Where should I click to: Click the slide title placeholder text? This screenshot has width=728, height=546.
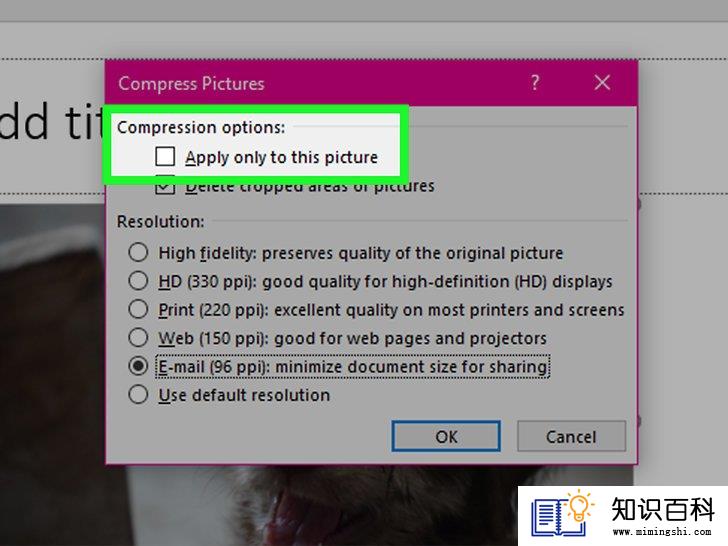click(x=51, y=122)
